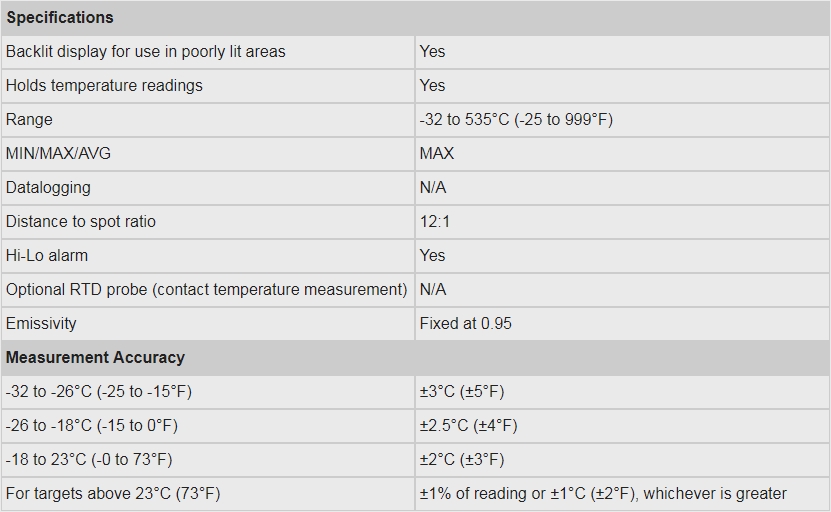The height and width of the screenshot is (512, 831).
Task: Click the -32 to -26°C range row
Action: click(99, 391)
